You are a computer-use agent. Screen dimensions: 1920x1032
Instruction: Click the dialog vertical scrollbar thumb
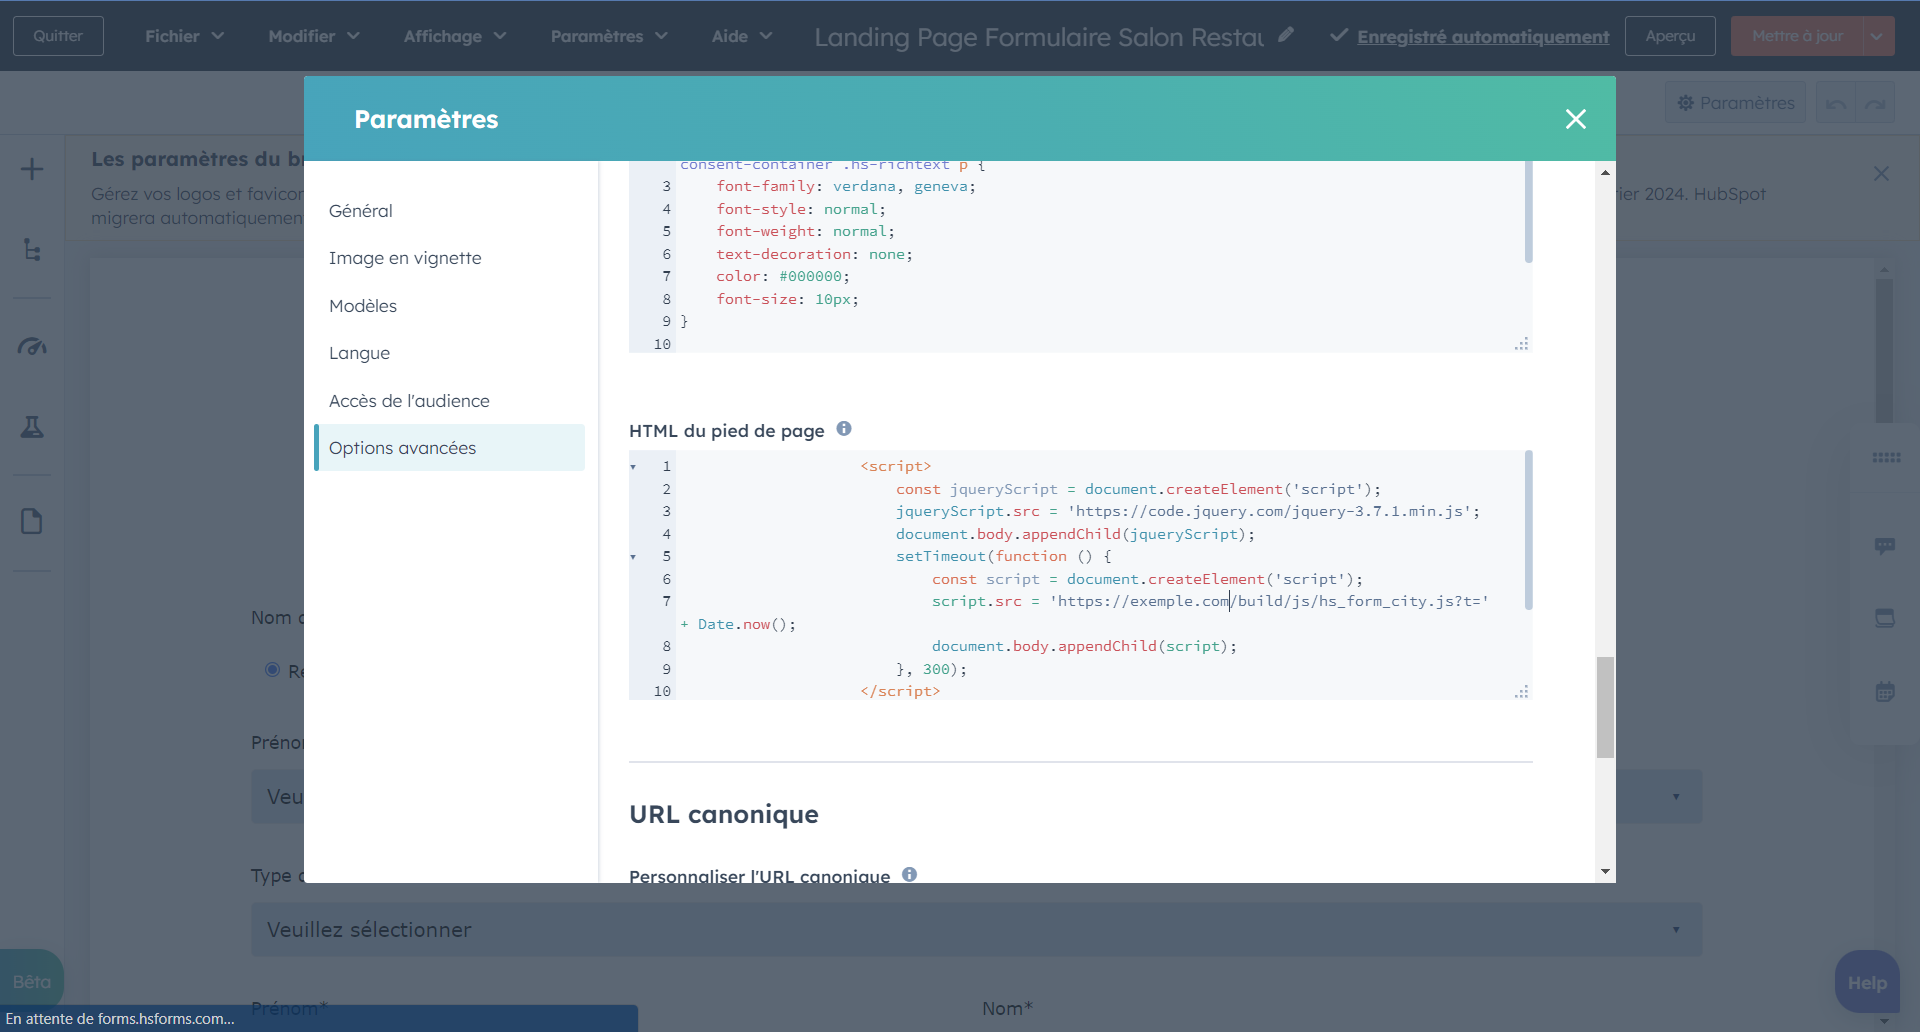(x=1605, y=707)
